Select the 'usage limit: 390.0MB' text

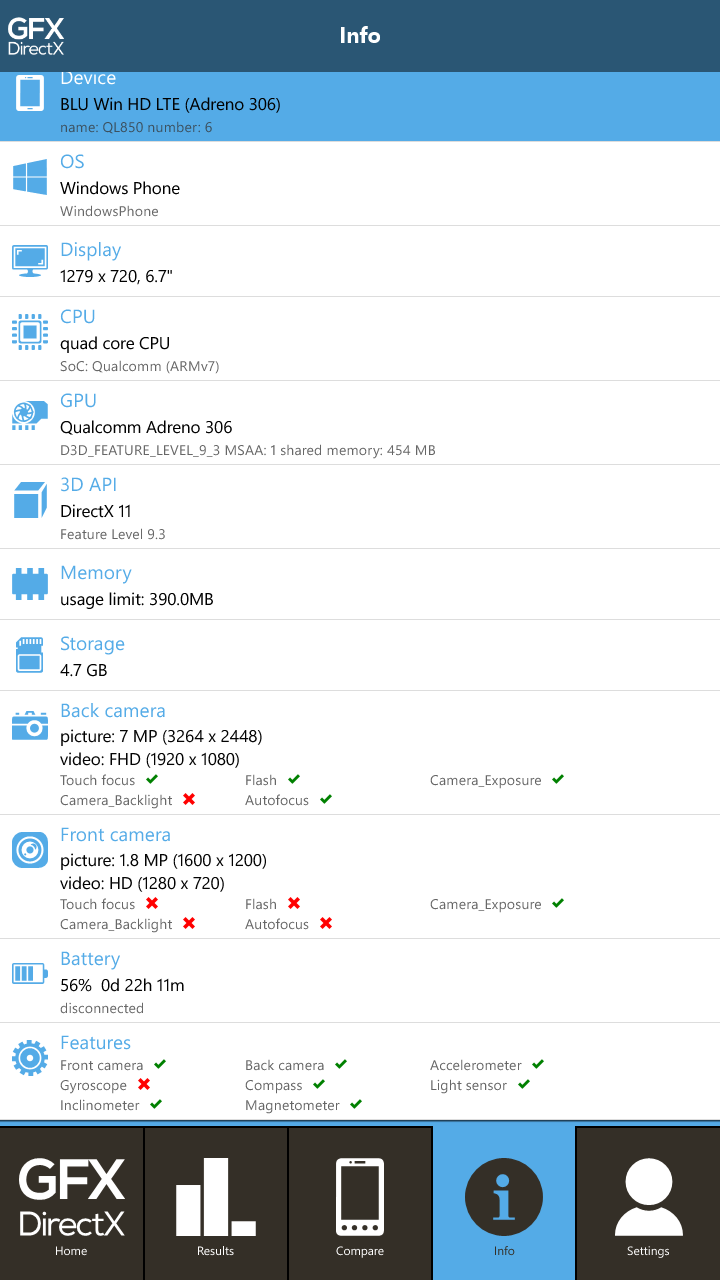[137, 599]
